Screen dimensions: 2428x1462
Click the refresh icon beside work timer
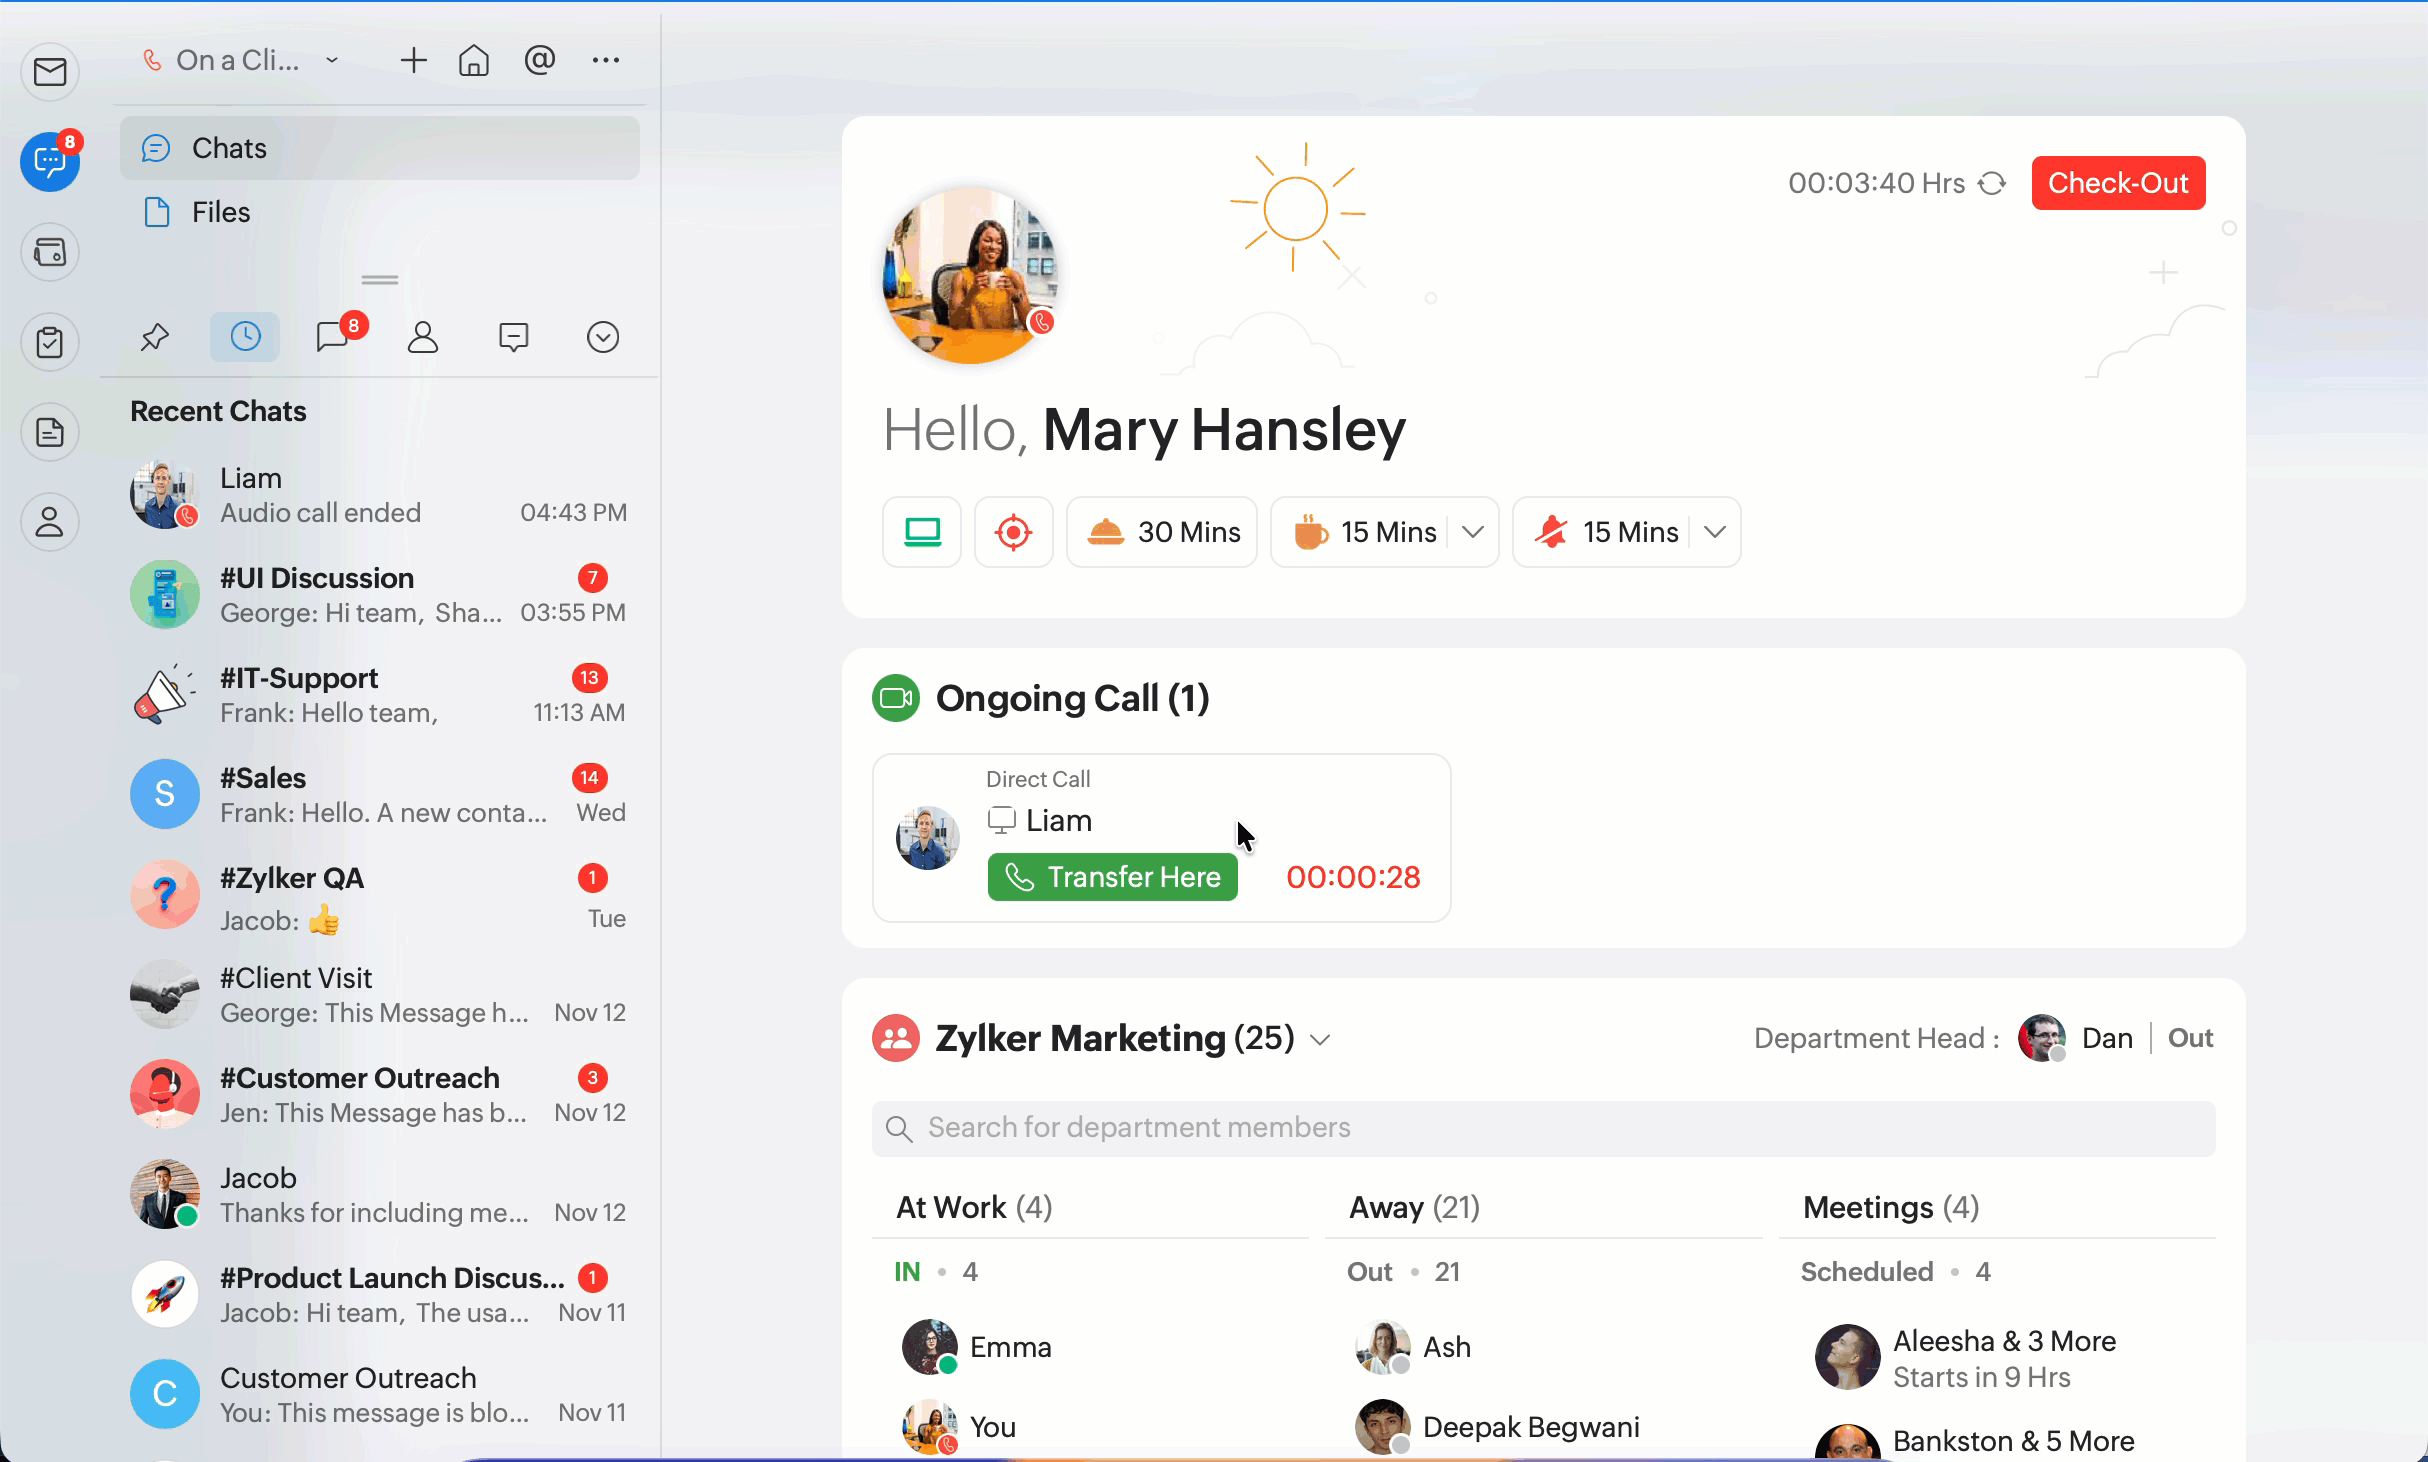pos(1992,184)
